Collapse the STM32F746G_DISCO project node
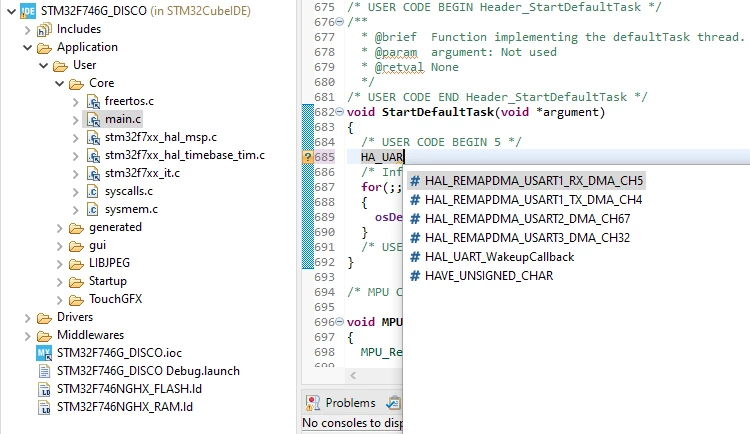Screen dimensions: 750x434 click(11, 11)
